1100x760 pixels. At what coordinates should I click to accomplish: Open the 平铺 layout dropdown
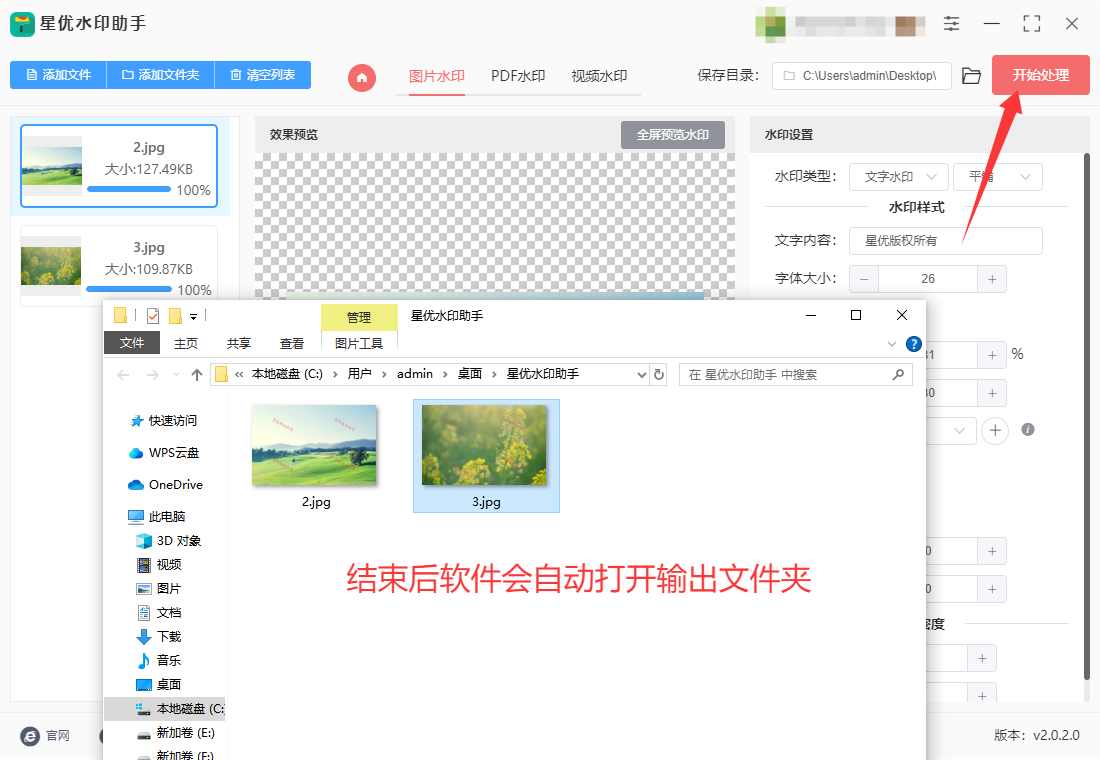point(998,177)
